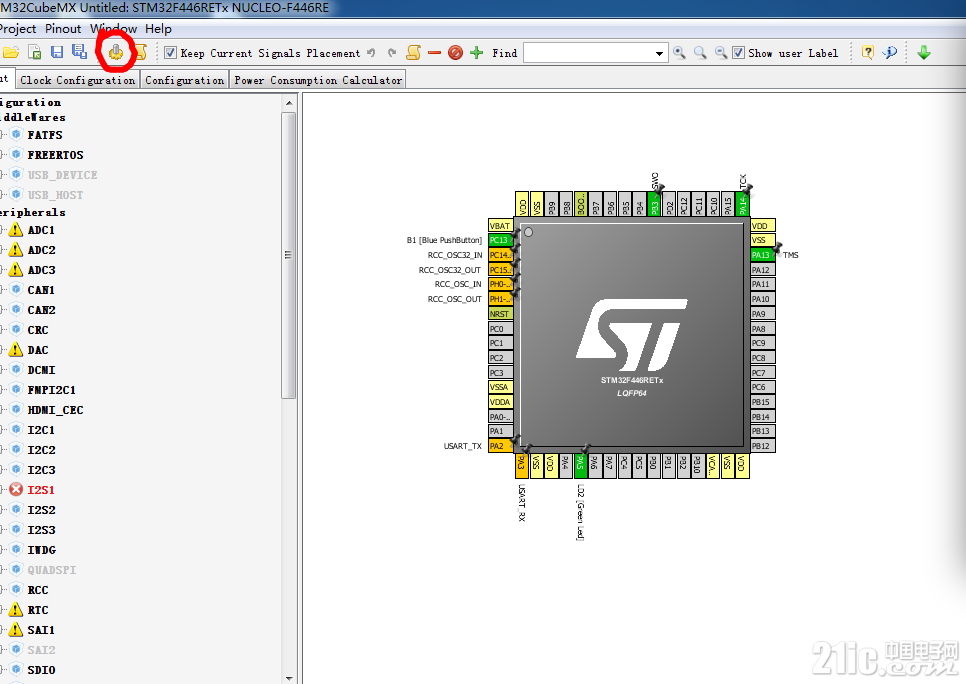The width and height of the screenshot is (966, 684).
Task: Expand the ADC2 peripheral node
Action: pyautogui.click(x=3, y=250)
